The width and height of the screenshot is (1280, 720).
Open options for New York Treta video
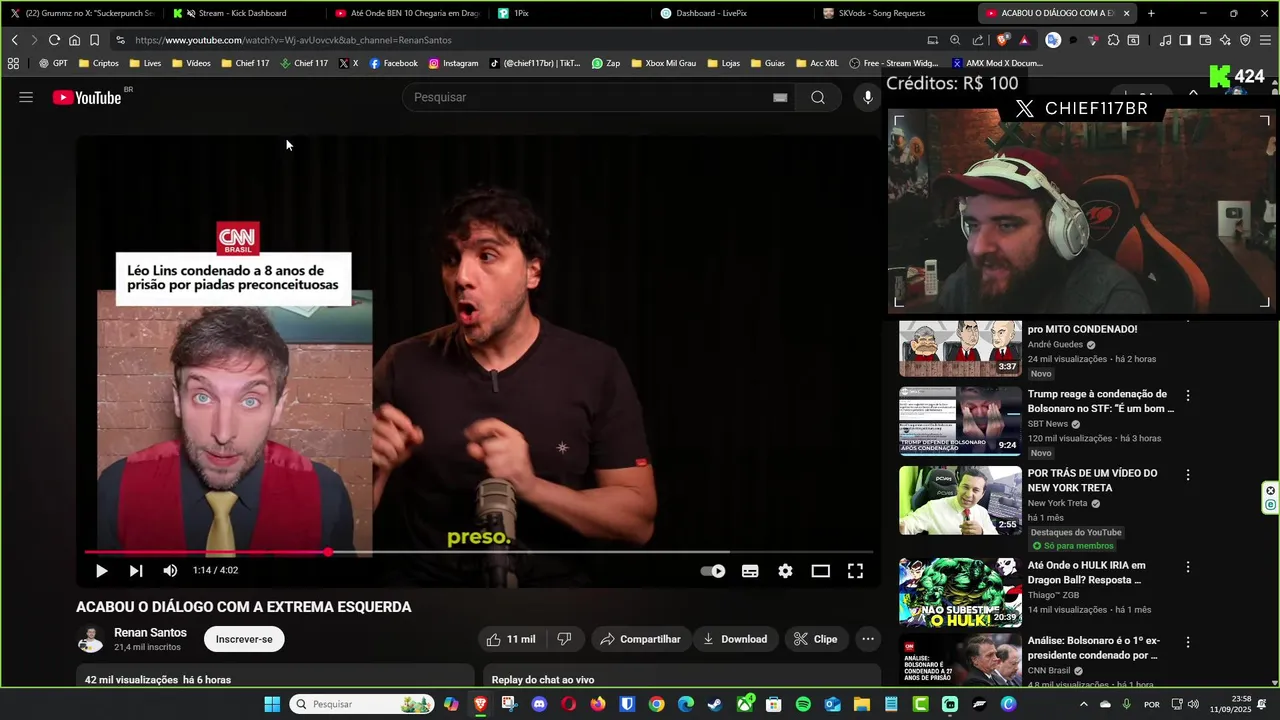tap(1188, 475)
